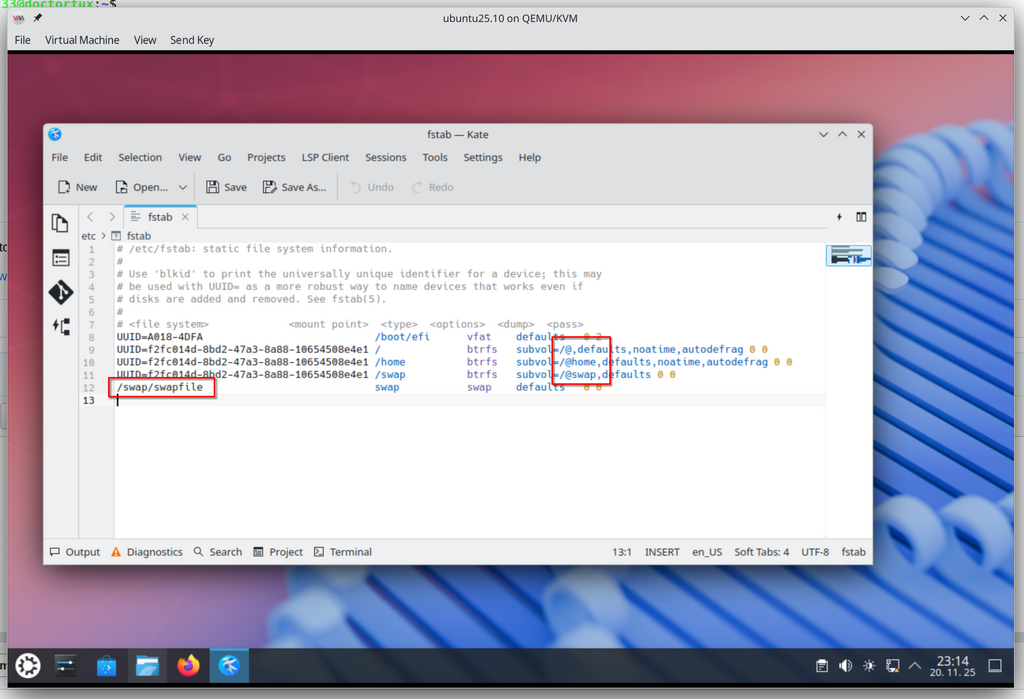1024x699 pixels.
Task: Create a new document with New
Action: (78, 187)
